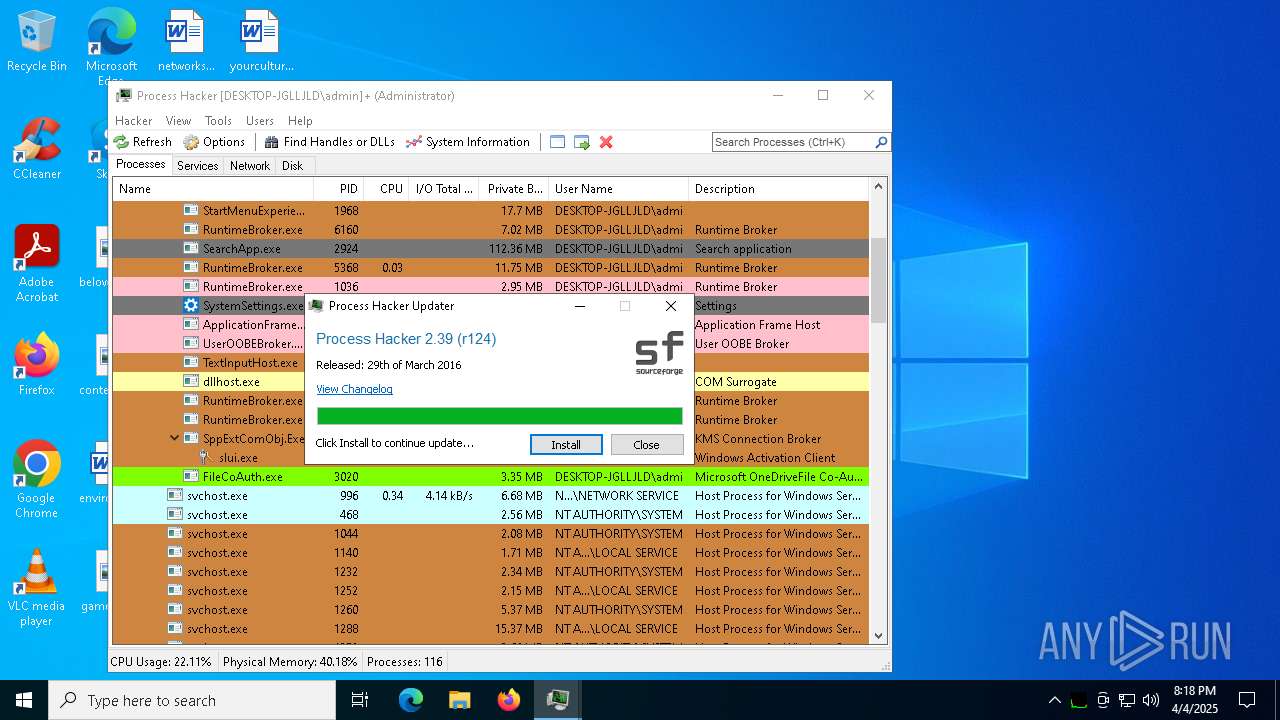This screenshot has width=1280, height=720.
Task: Select the Processes tab
Action: pyautogui.click(x=141, y=165)
